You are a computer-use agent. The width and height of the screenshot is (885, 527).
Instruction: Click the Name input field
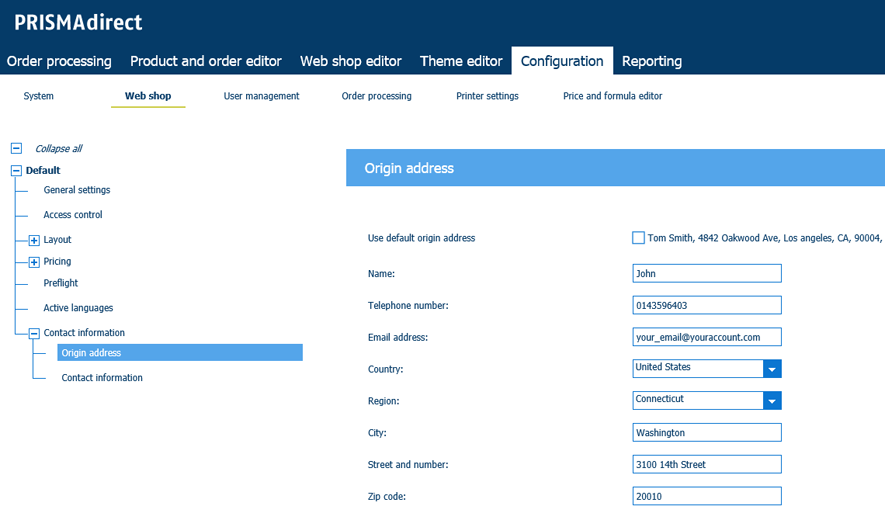(x=707, y=274)
